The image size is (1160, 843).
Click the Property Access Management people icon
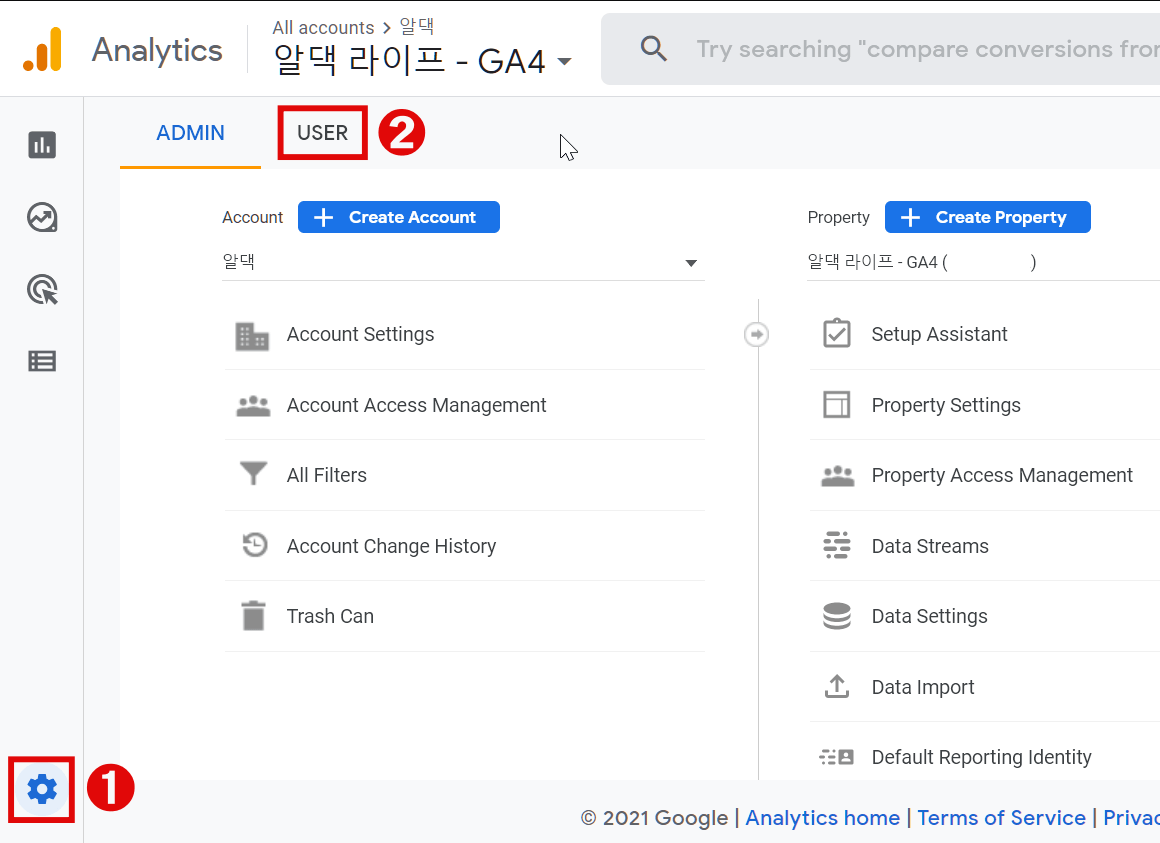837,476
